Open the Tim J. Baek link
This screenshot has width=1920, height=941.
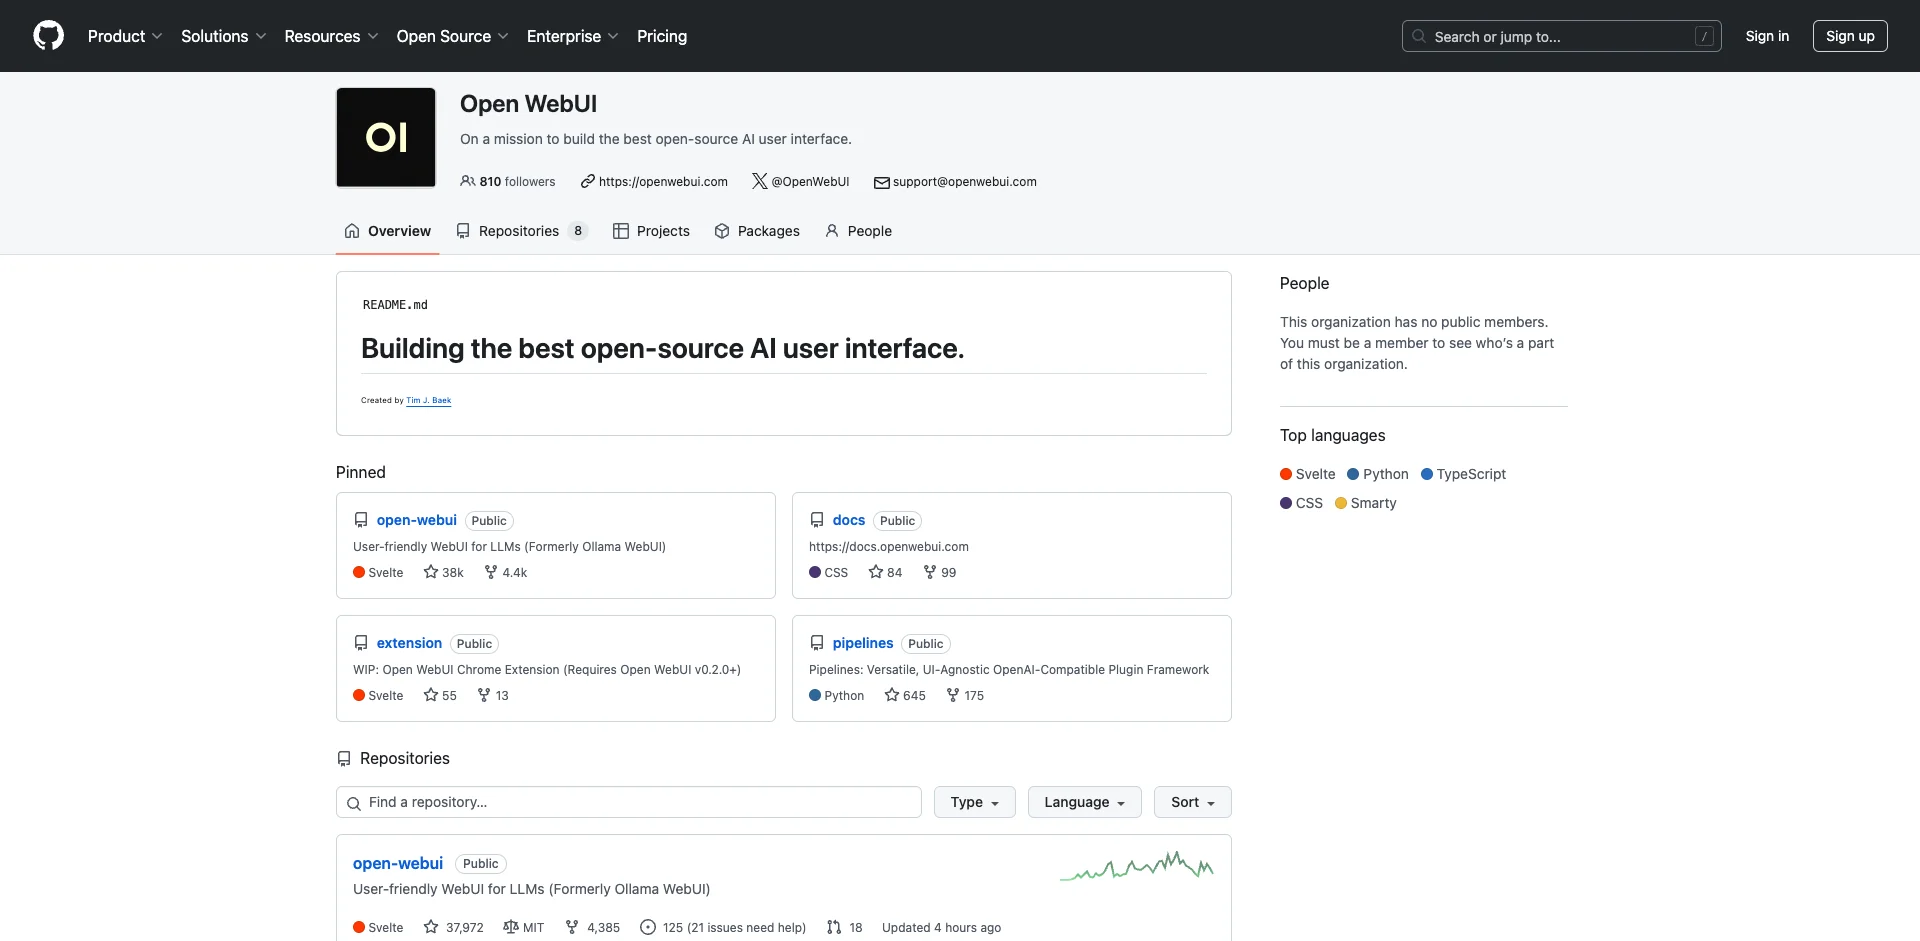(429, 400)
